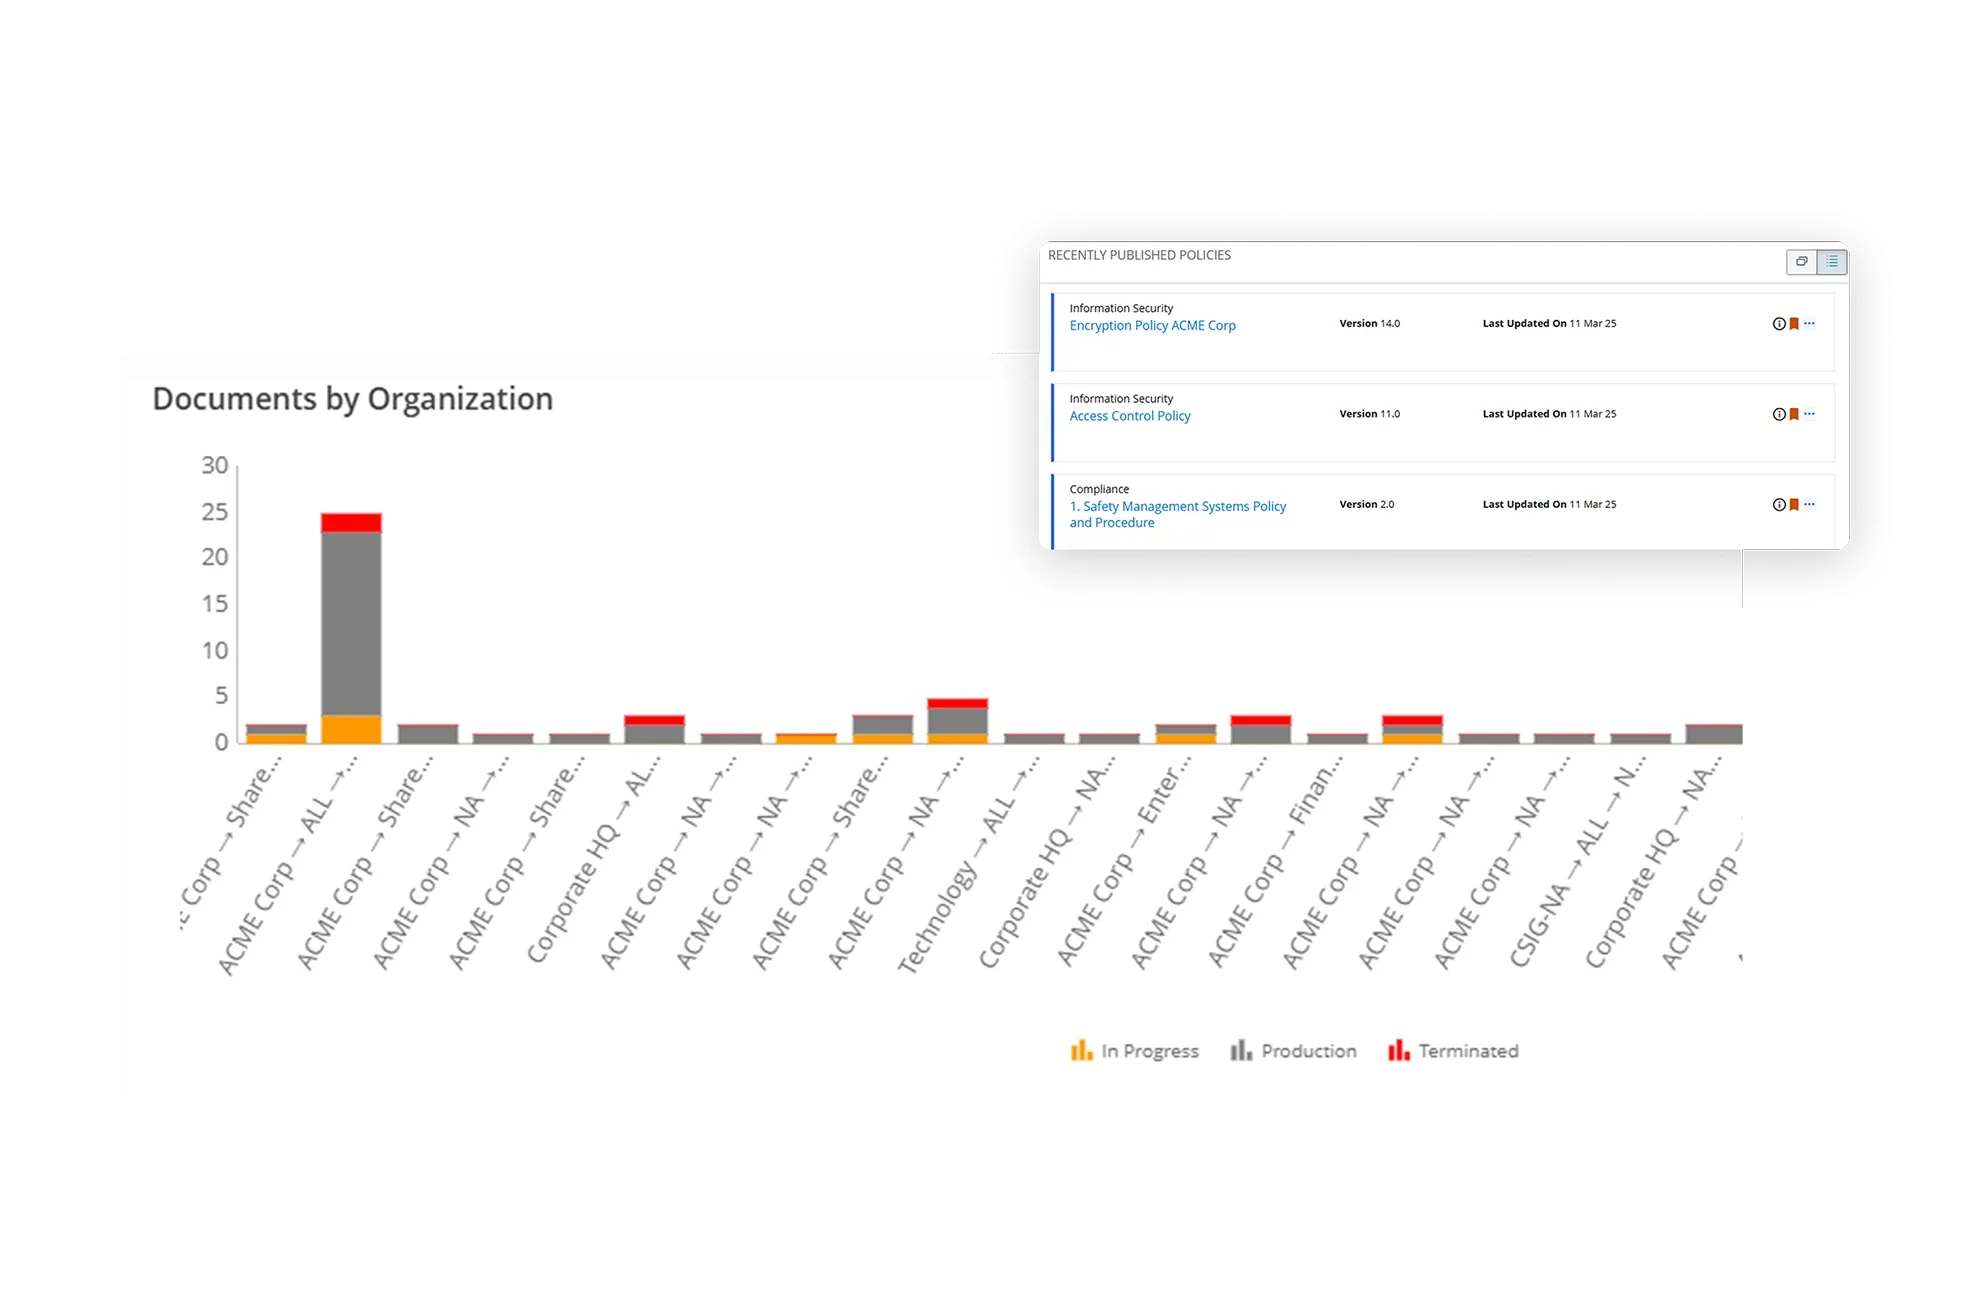Switch recently published policies to card view
The height and width of the screenshot is (1313, 1975).
(1801, 262)
